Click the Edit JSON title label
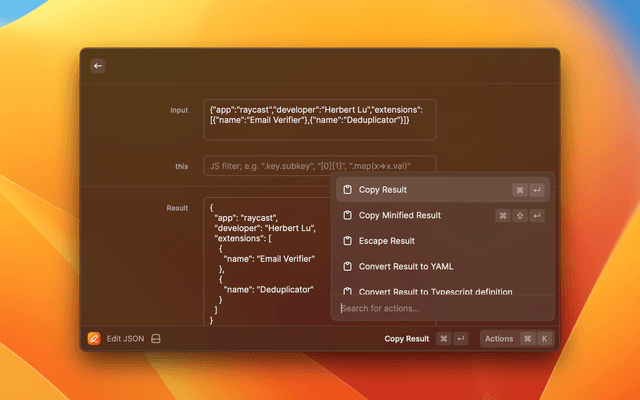The image size is (640, 400). (x=126, y=339)
